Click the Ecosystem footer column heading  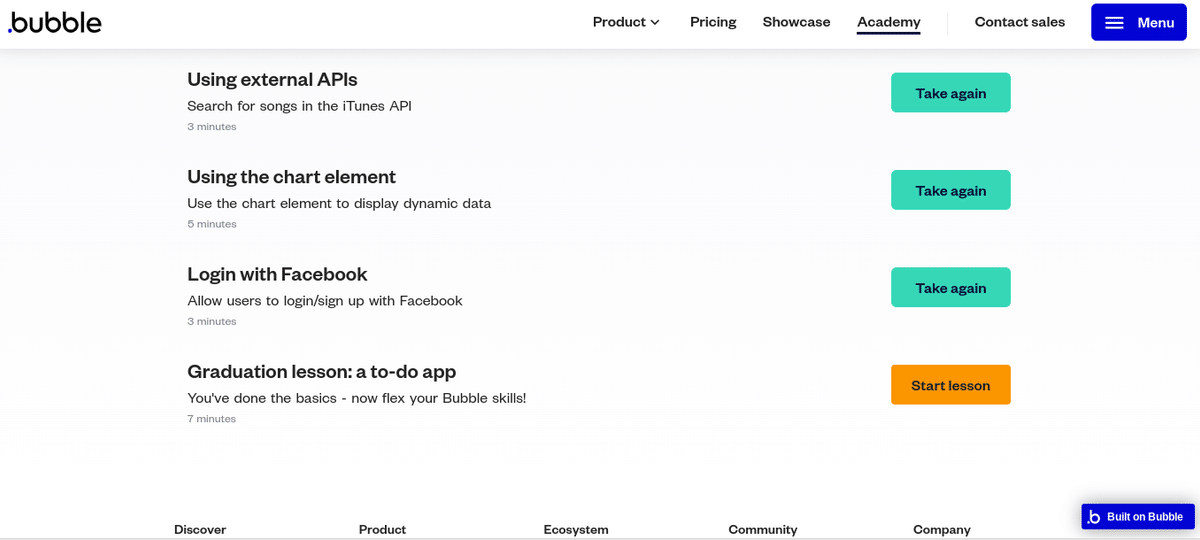coord(576,529)
